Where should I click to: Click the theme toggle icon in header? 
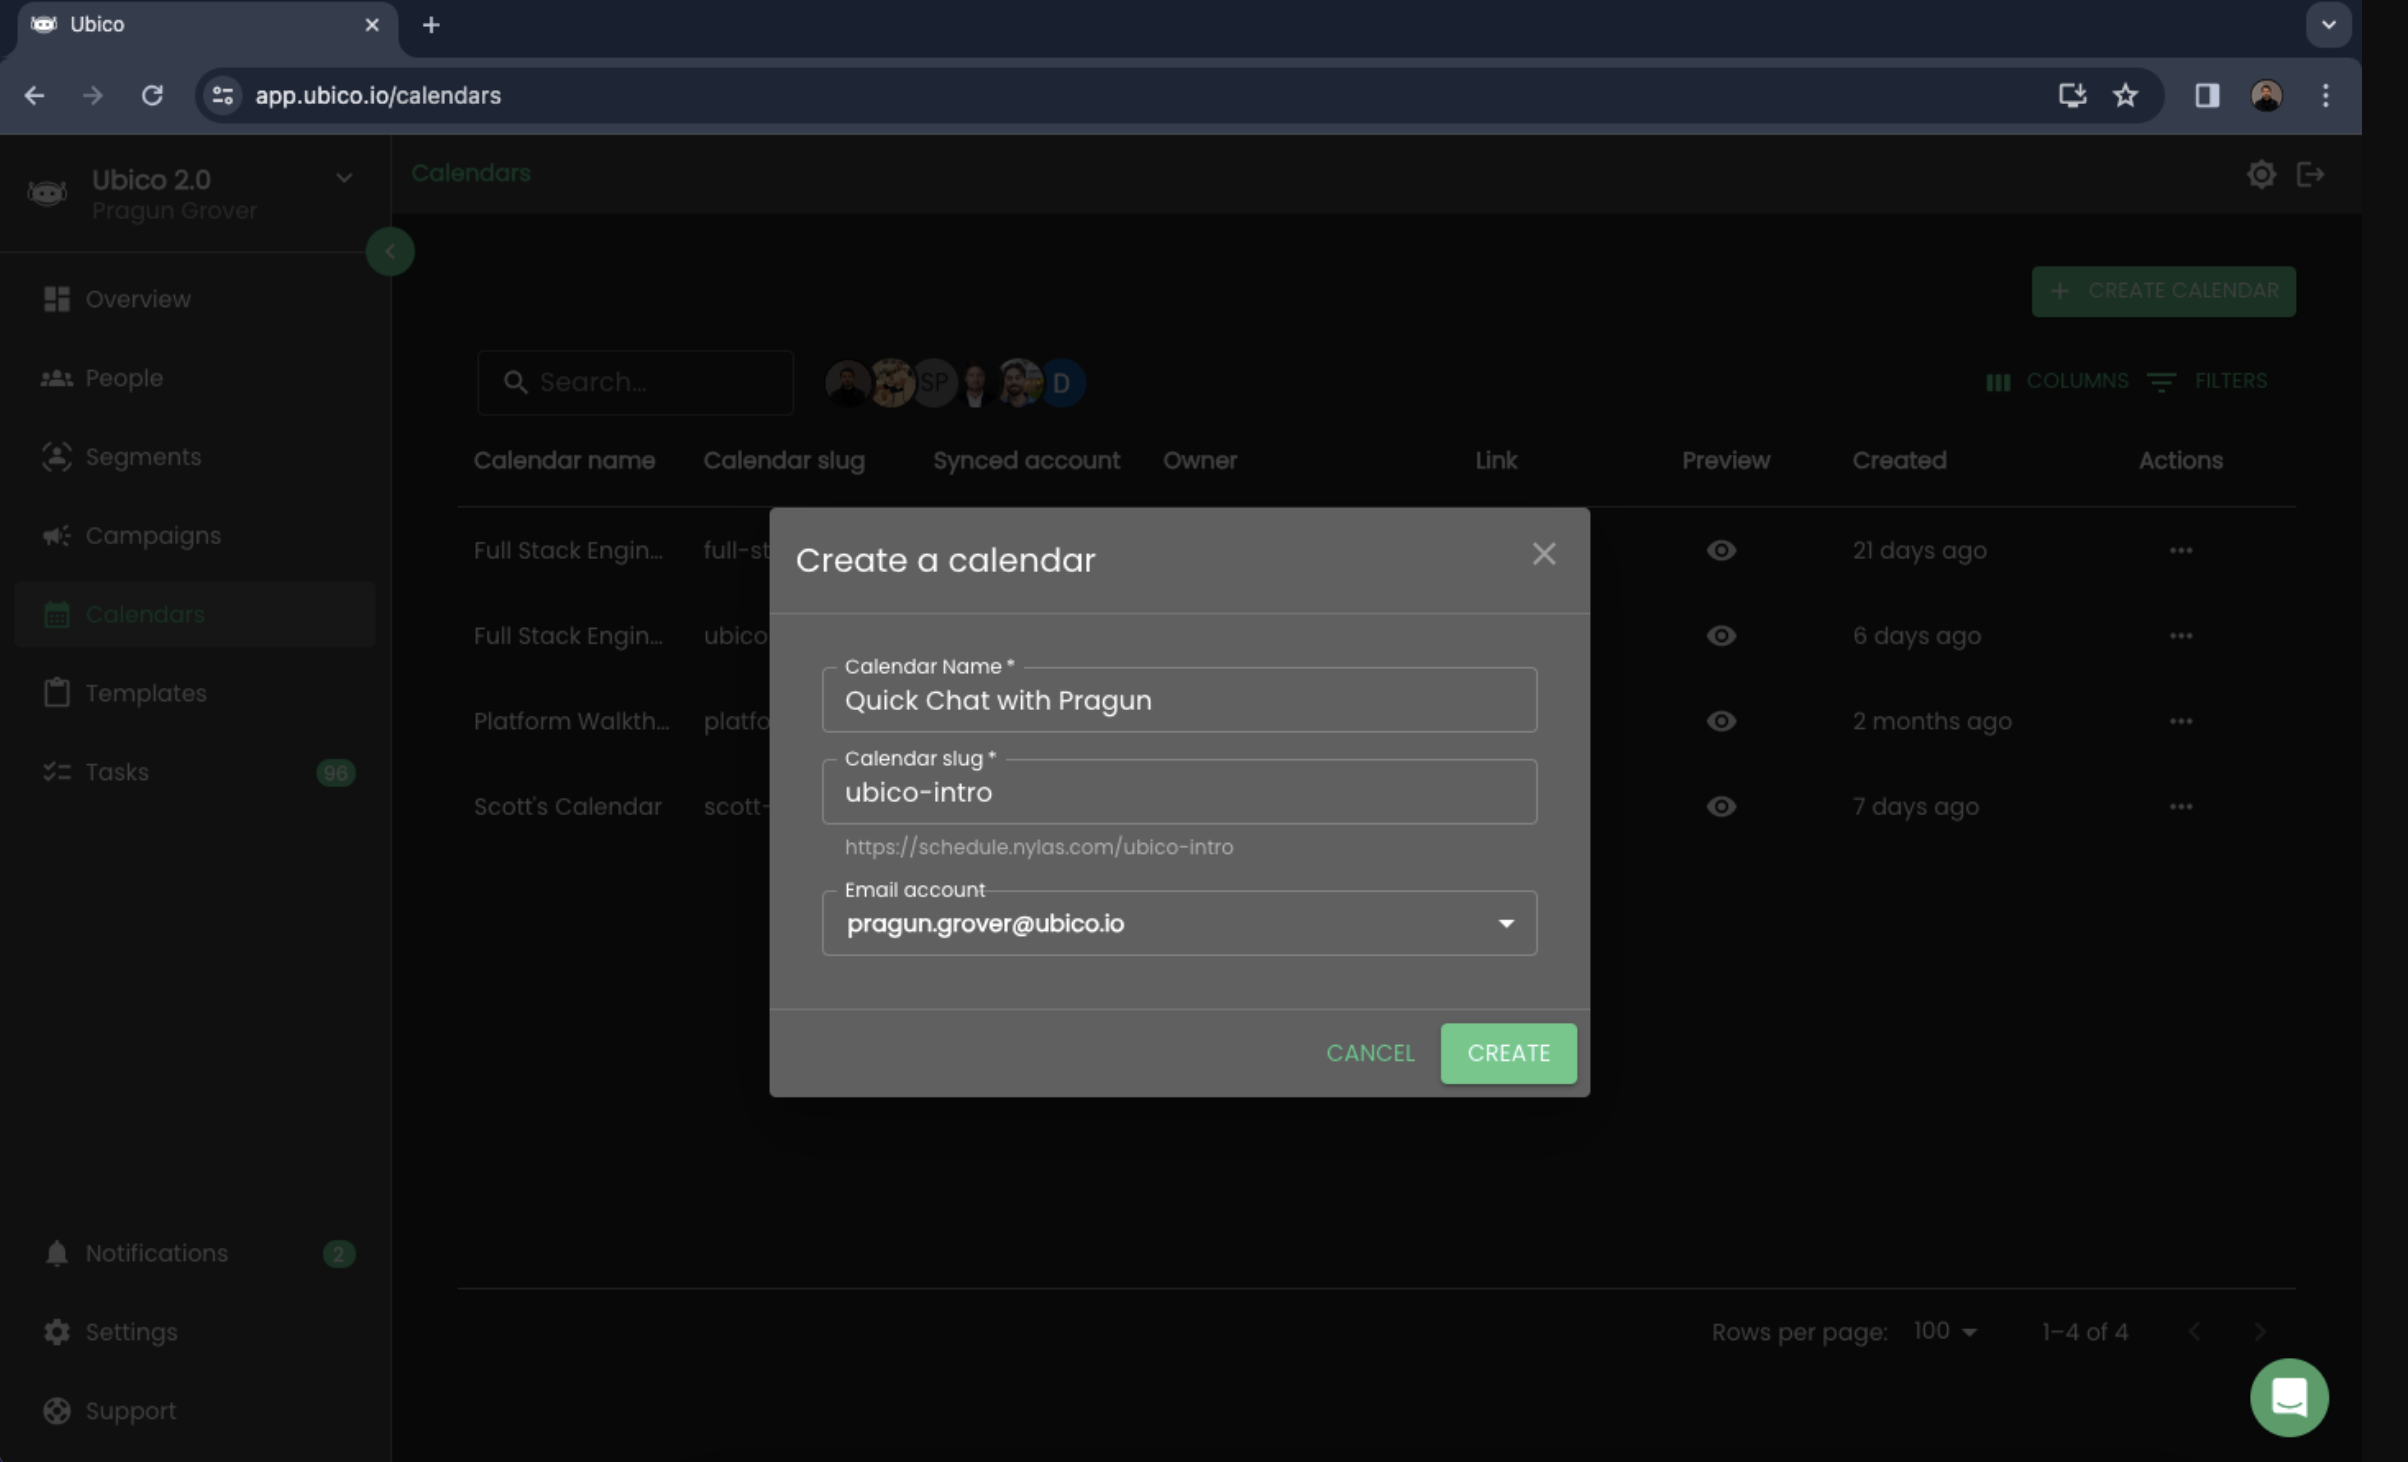pos(2260,174)
